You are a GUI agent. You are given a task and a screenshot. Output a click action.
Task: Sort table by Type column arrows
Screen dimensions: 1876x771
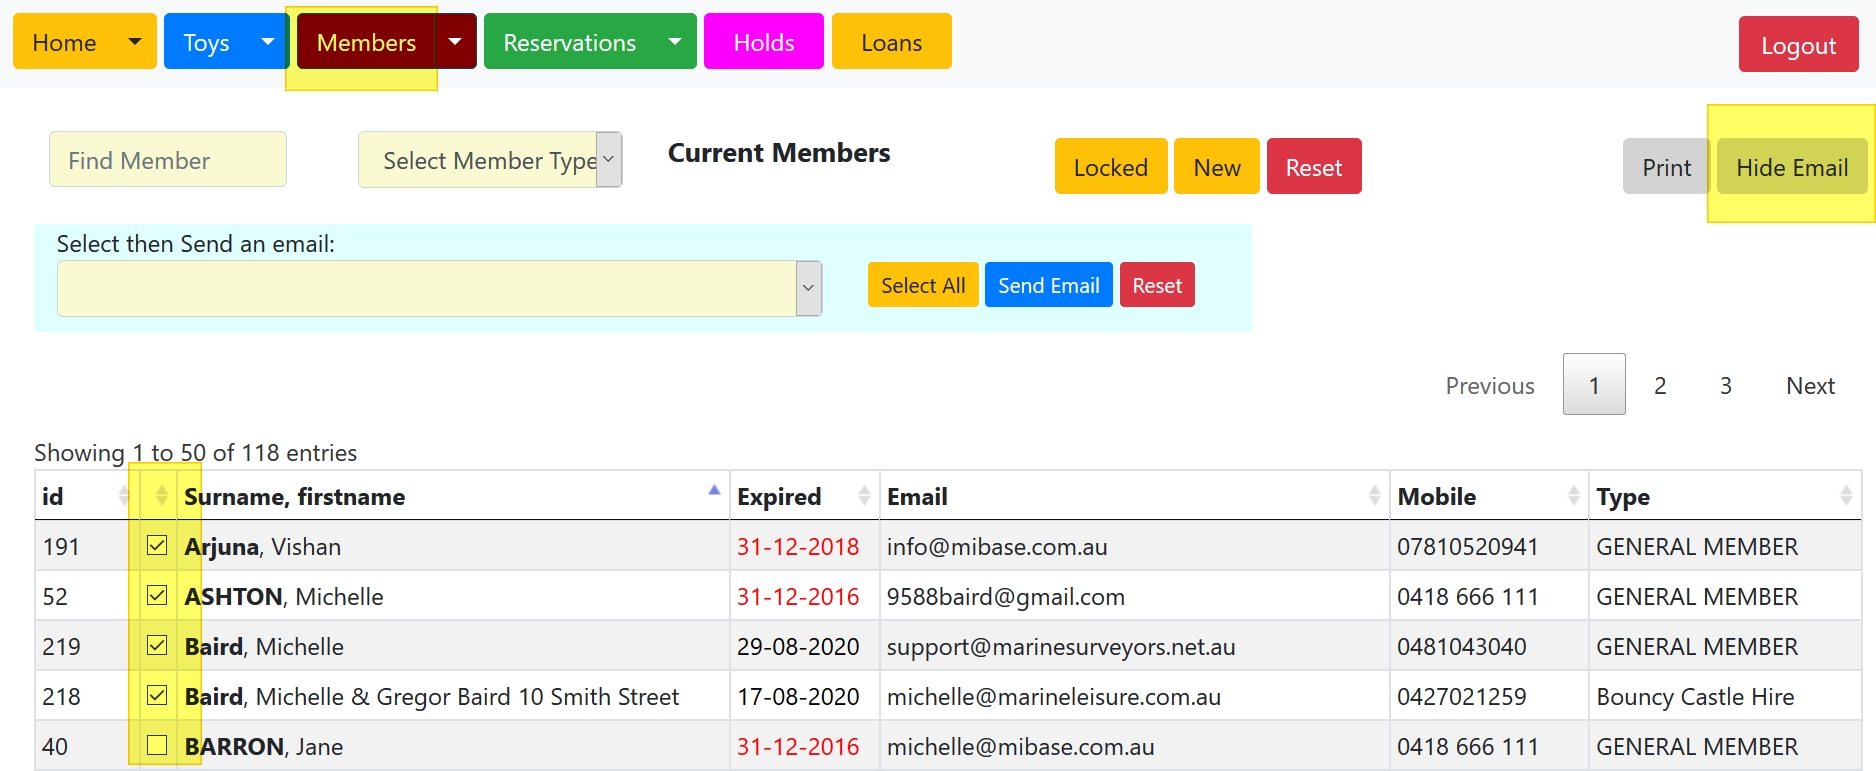(1845, 495)
